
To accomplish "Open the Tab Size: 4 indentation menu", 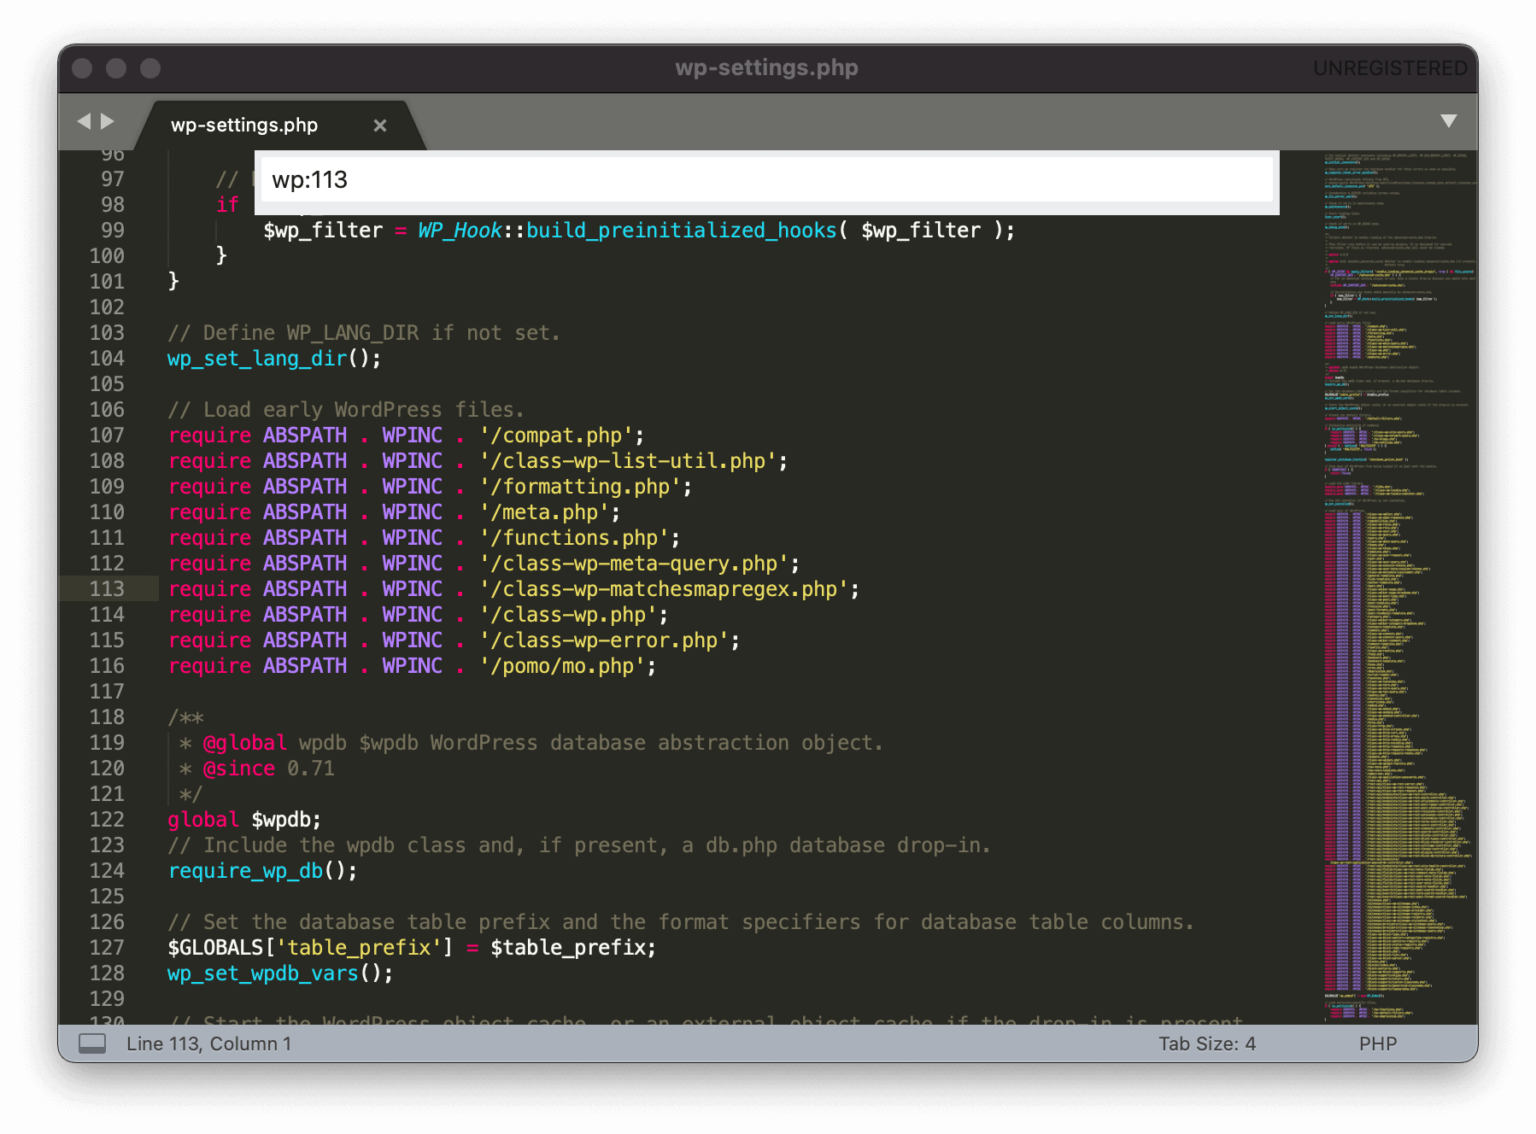I will click(x=1207, y=1043).
